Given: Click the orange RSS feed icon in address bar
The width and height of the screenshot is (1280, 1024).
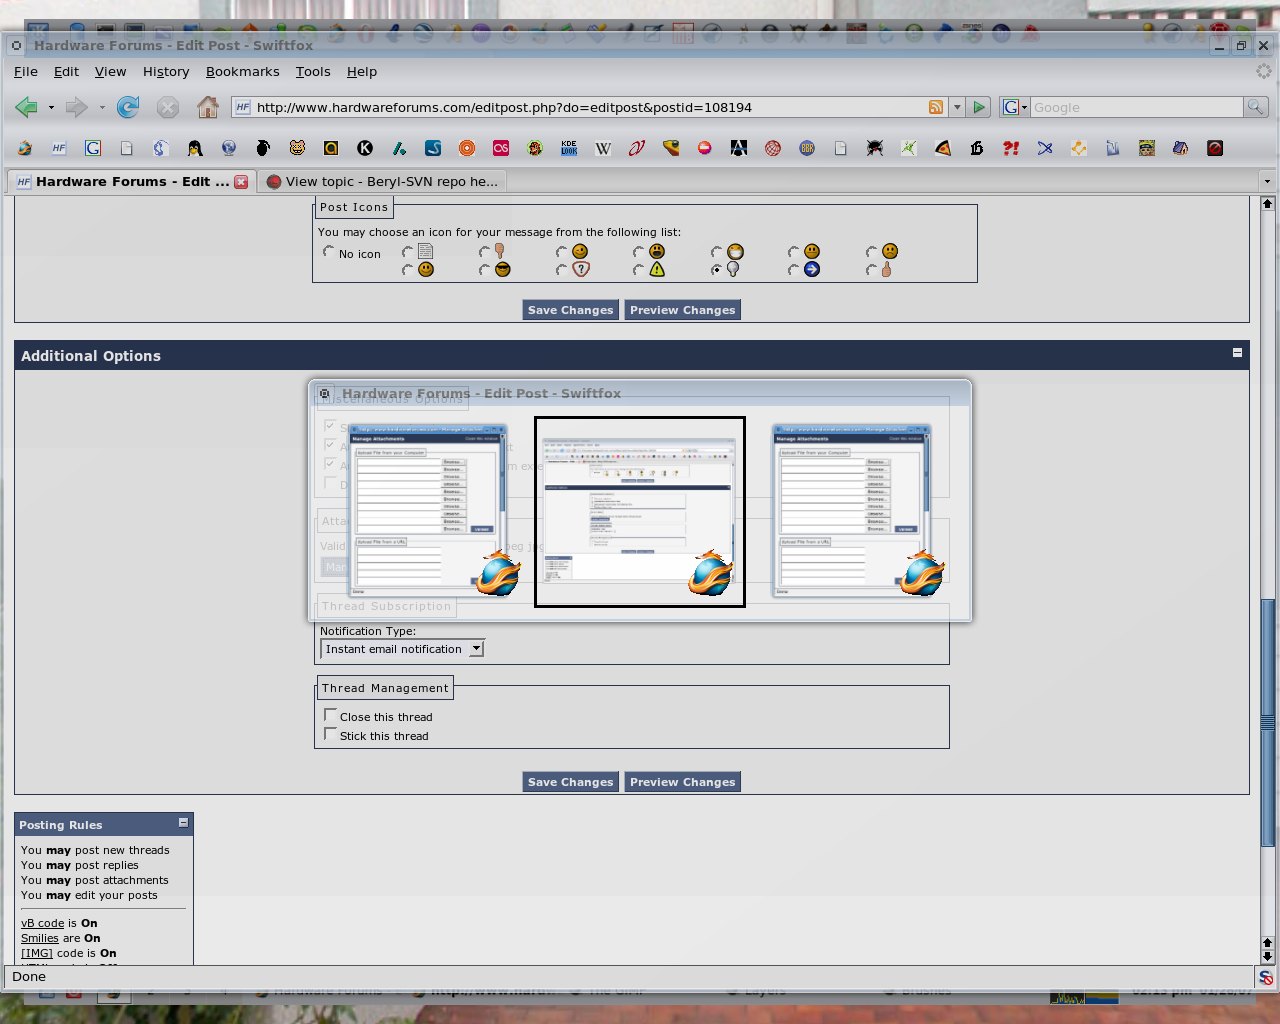Looking at the screenshot, I should tap(936, 107).
